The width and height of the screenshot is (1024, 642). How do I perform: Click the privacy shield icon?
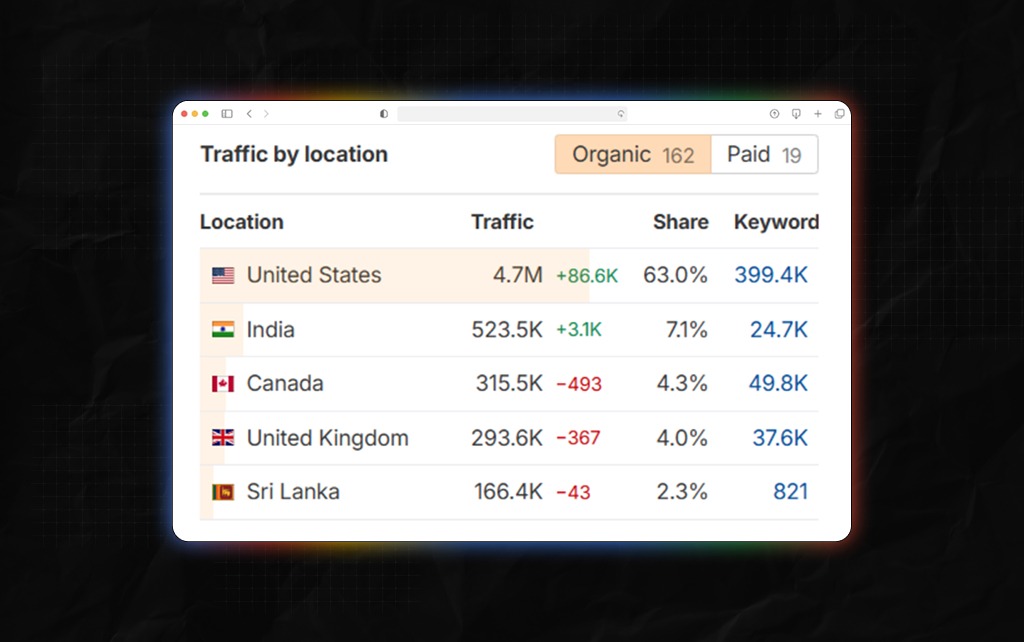384,114
